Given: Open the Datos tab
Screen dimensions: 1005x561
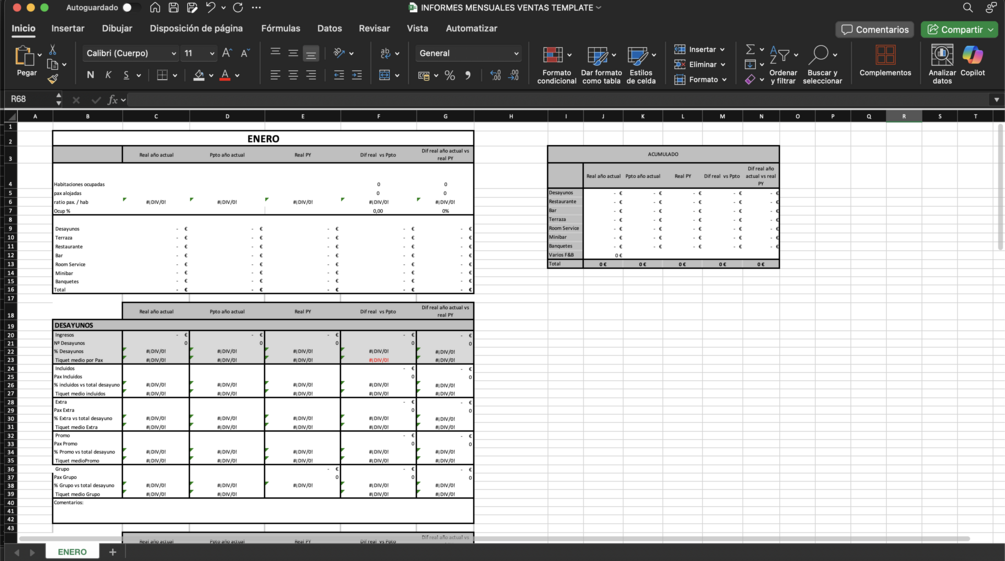Looking at the screenshot, I should point(329,28).
